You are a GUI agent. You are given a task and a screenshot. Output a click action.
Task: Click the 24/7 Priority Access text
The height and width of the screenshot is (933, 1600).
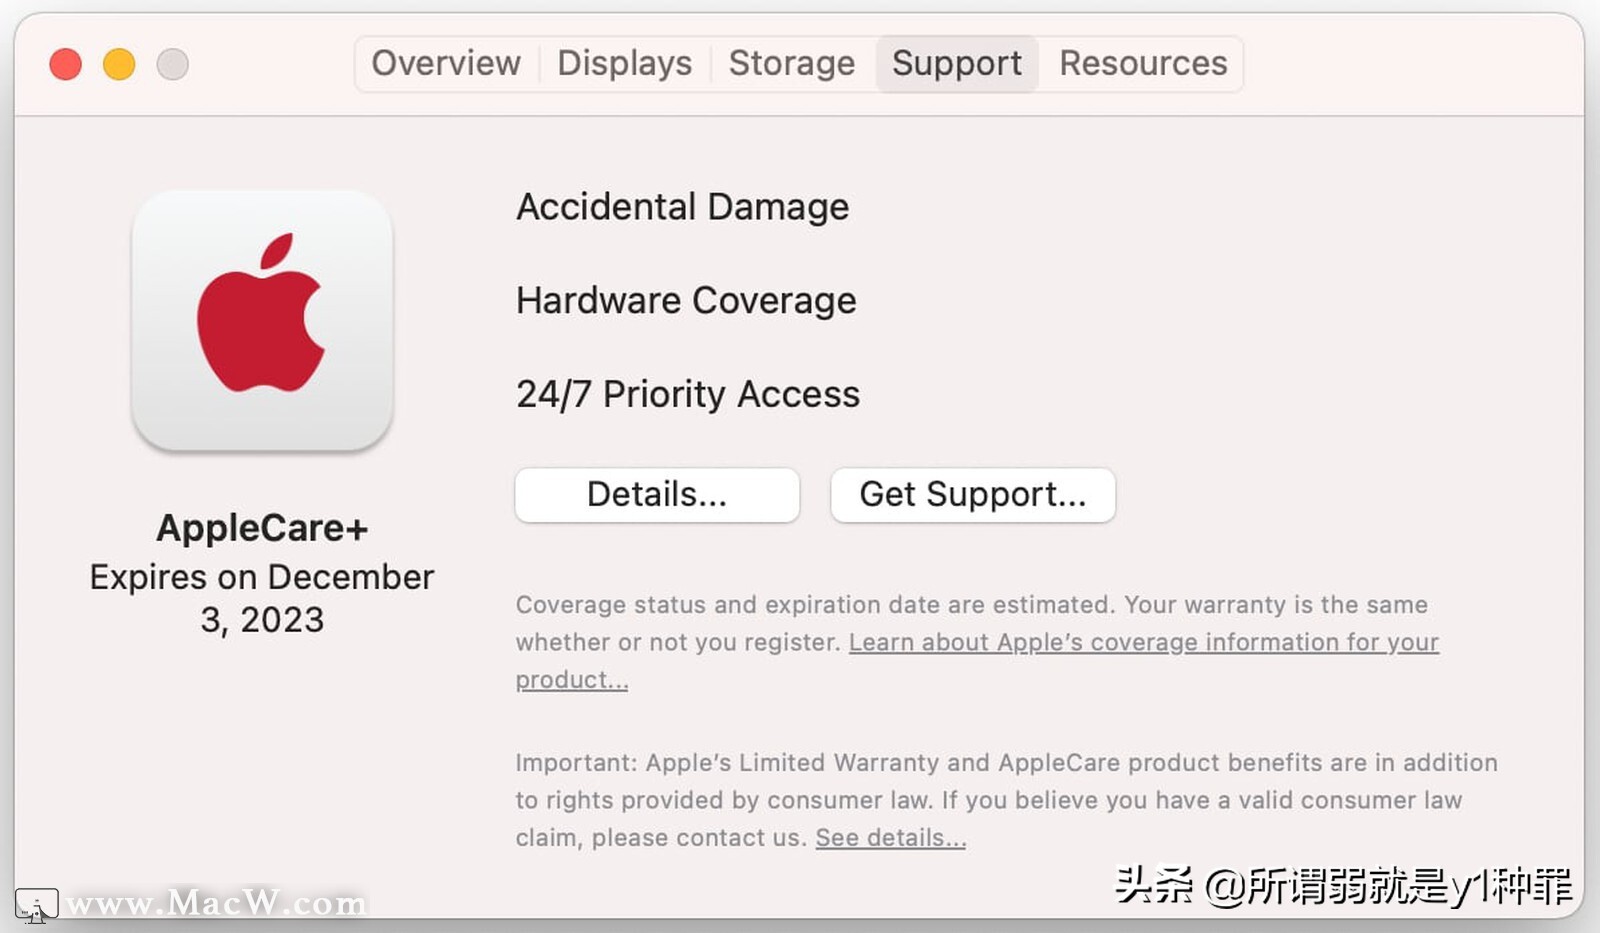tap(687, 394)
